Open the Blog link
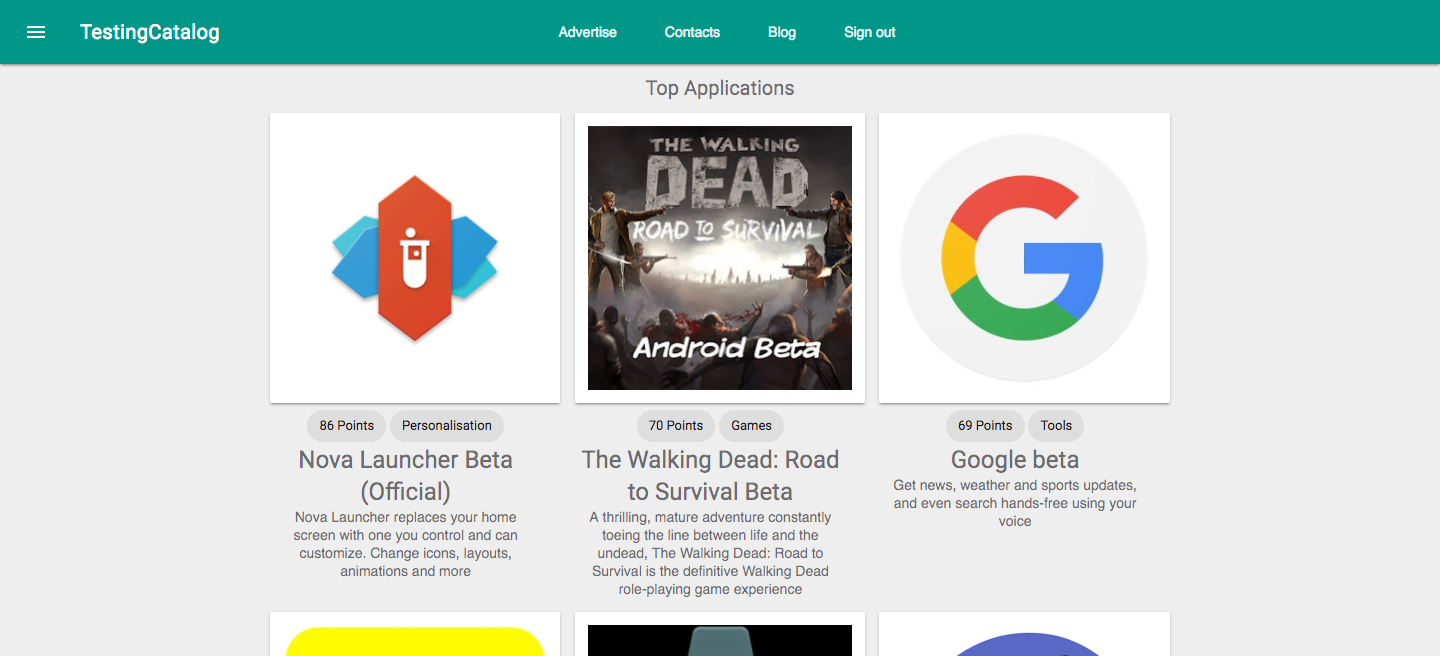1440x656 pixels. click(x=782, y=32)
